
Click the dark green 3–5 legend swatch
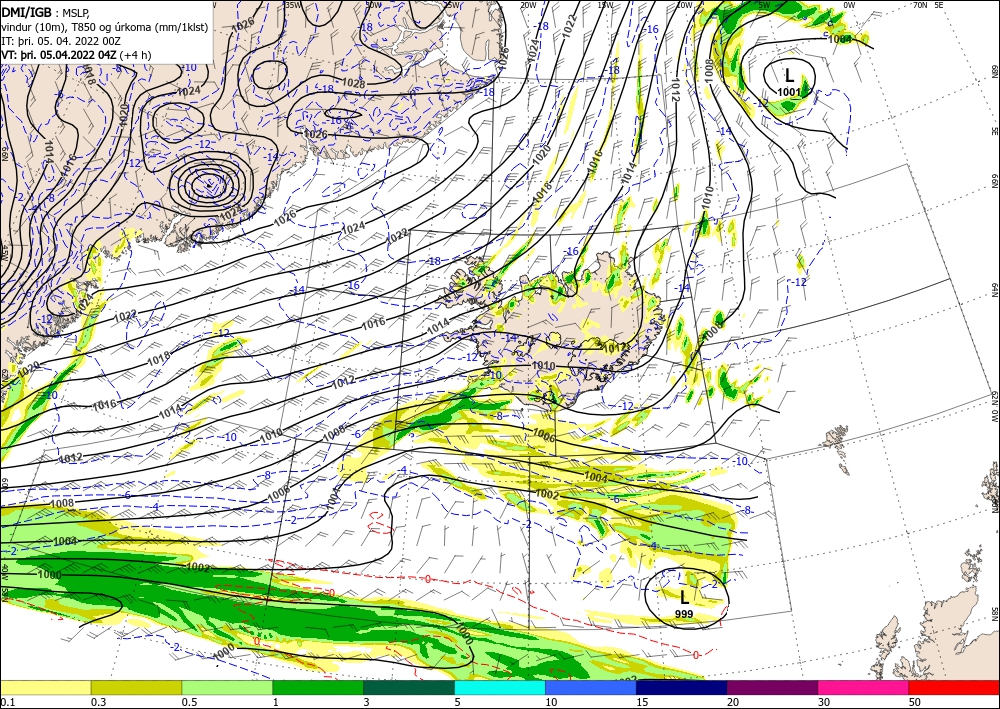tap(409, 687)
